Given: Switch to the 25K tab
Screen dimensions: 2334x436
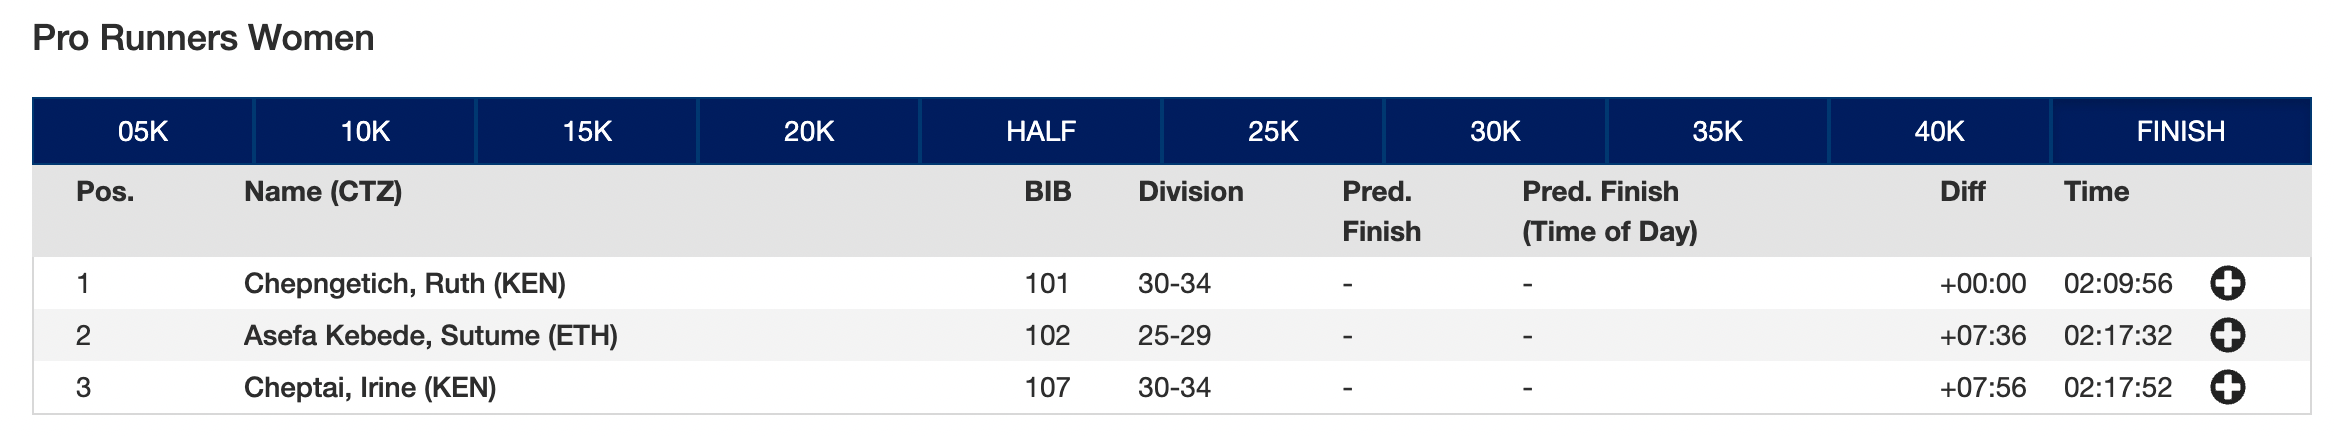Looking at the screenshot, I should 1273,131.
